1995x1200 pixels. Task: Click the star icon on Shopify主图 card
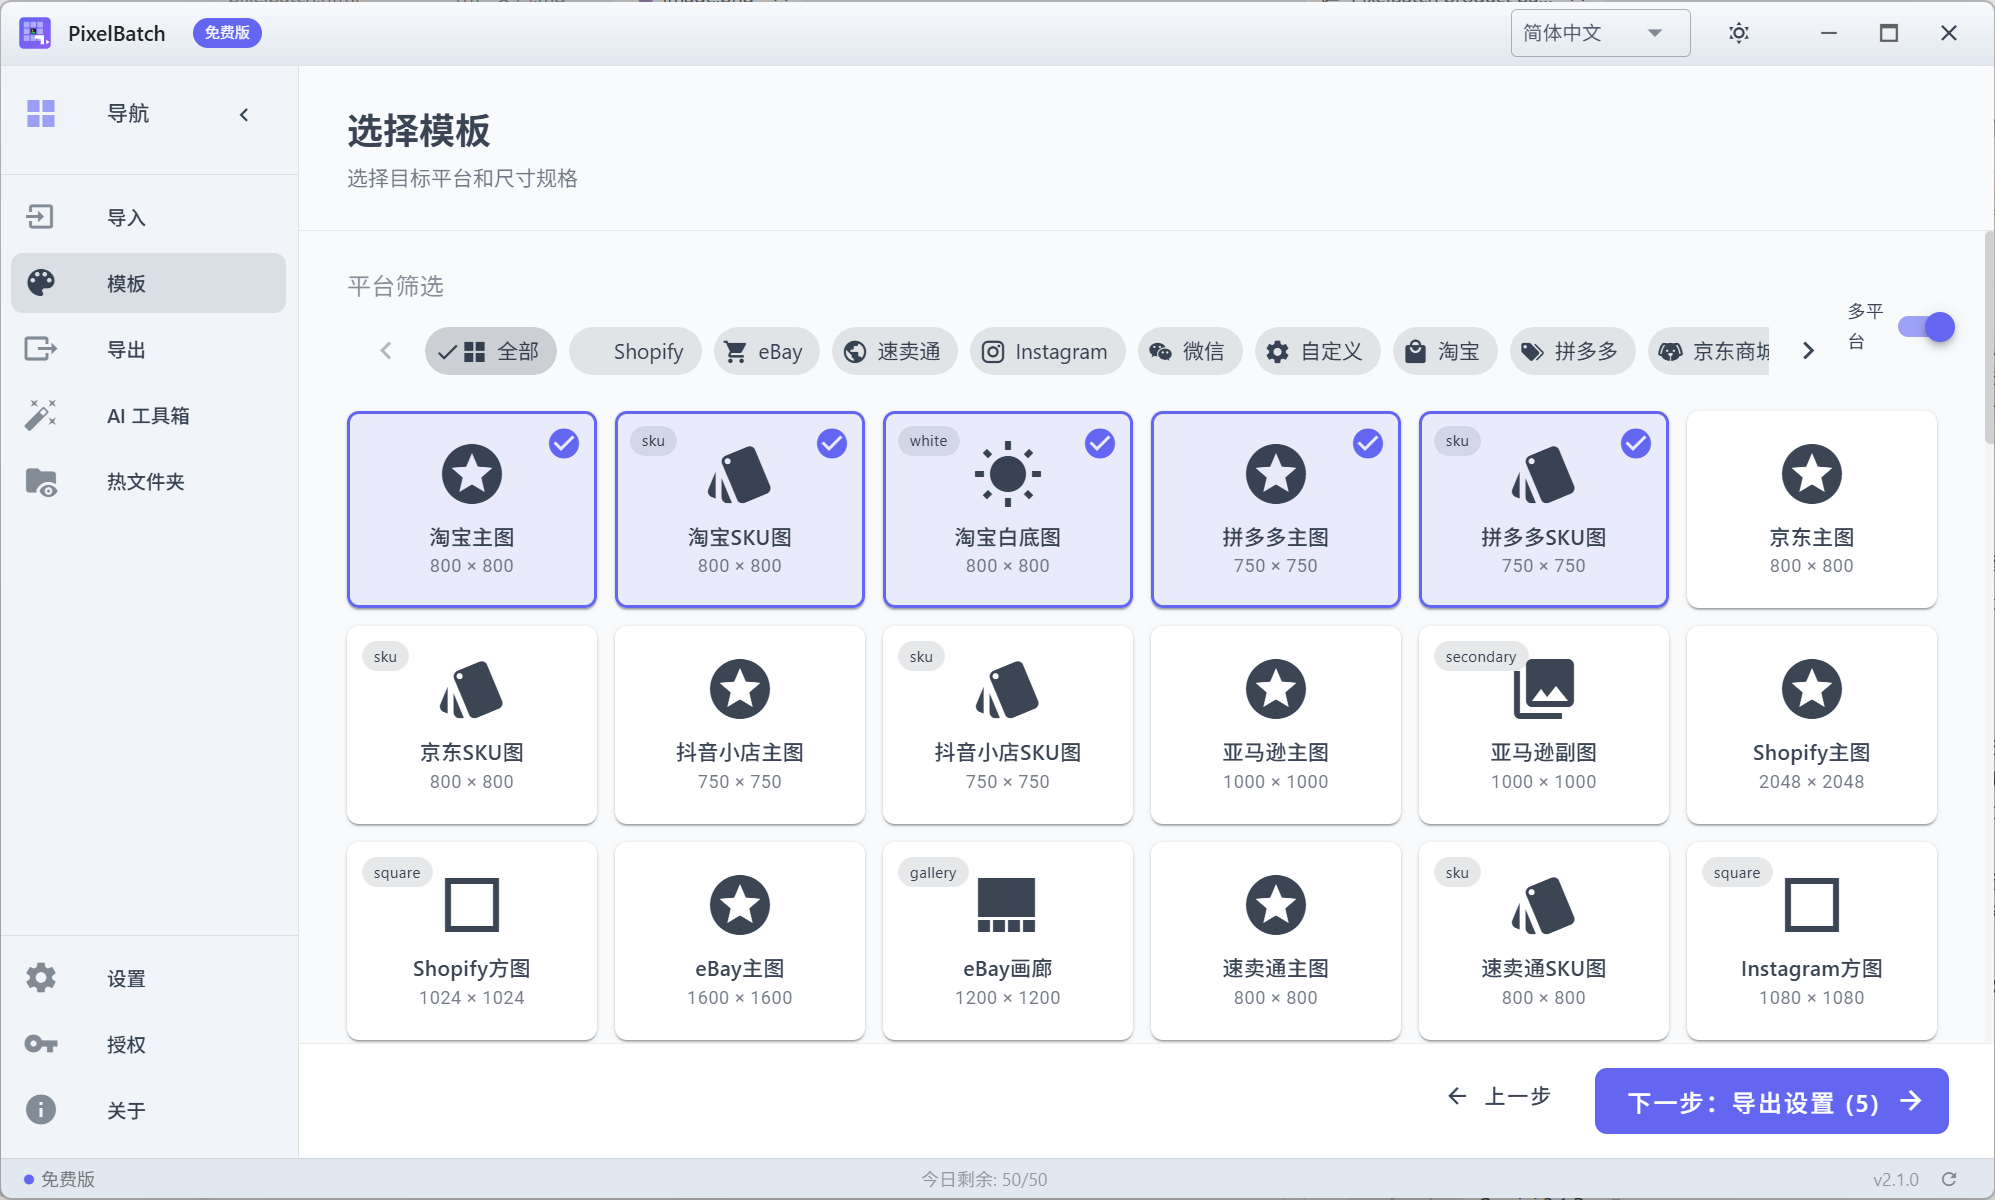click(x=1811, y=689)
